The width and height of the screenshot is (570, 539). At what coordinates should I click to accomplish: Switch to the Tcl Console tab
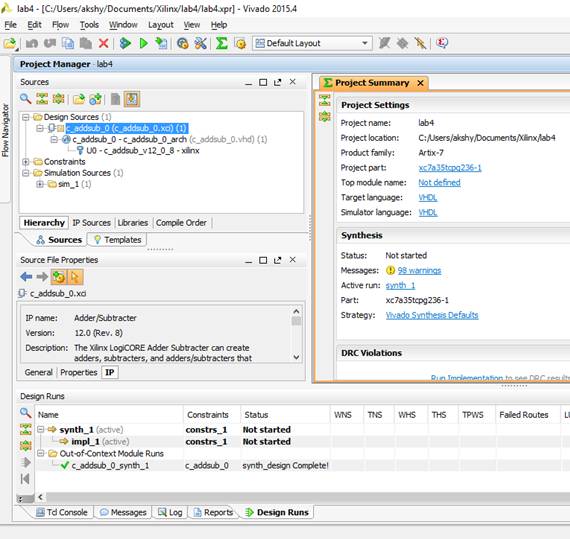pyautogui.click(x=62, y=512)
